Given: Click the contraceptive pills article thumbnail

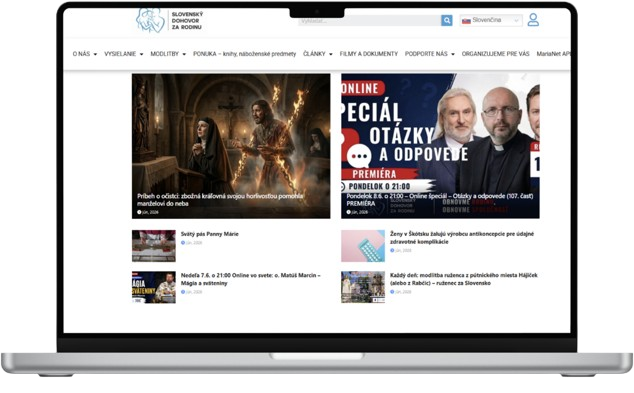Looking at the screenshot, I should coord(363,246).
